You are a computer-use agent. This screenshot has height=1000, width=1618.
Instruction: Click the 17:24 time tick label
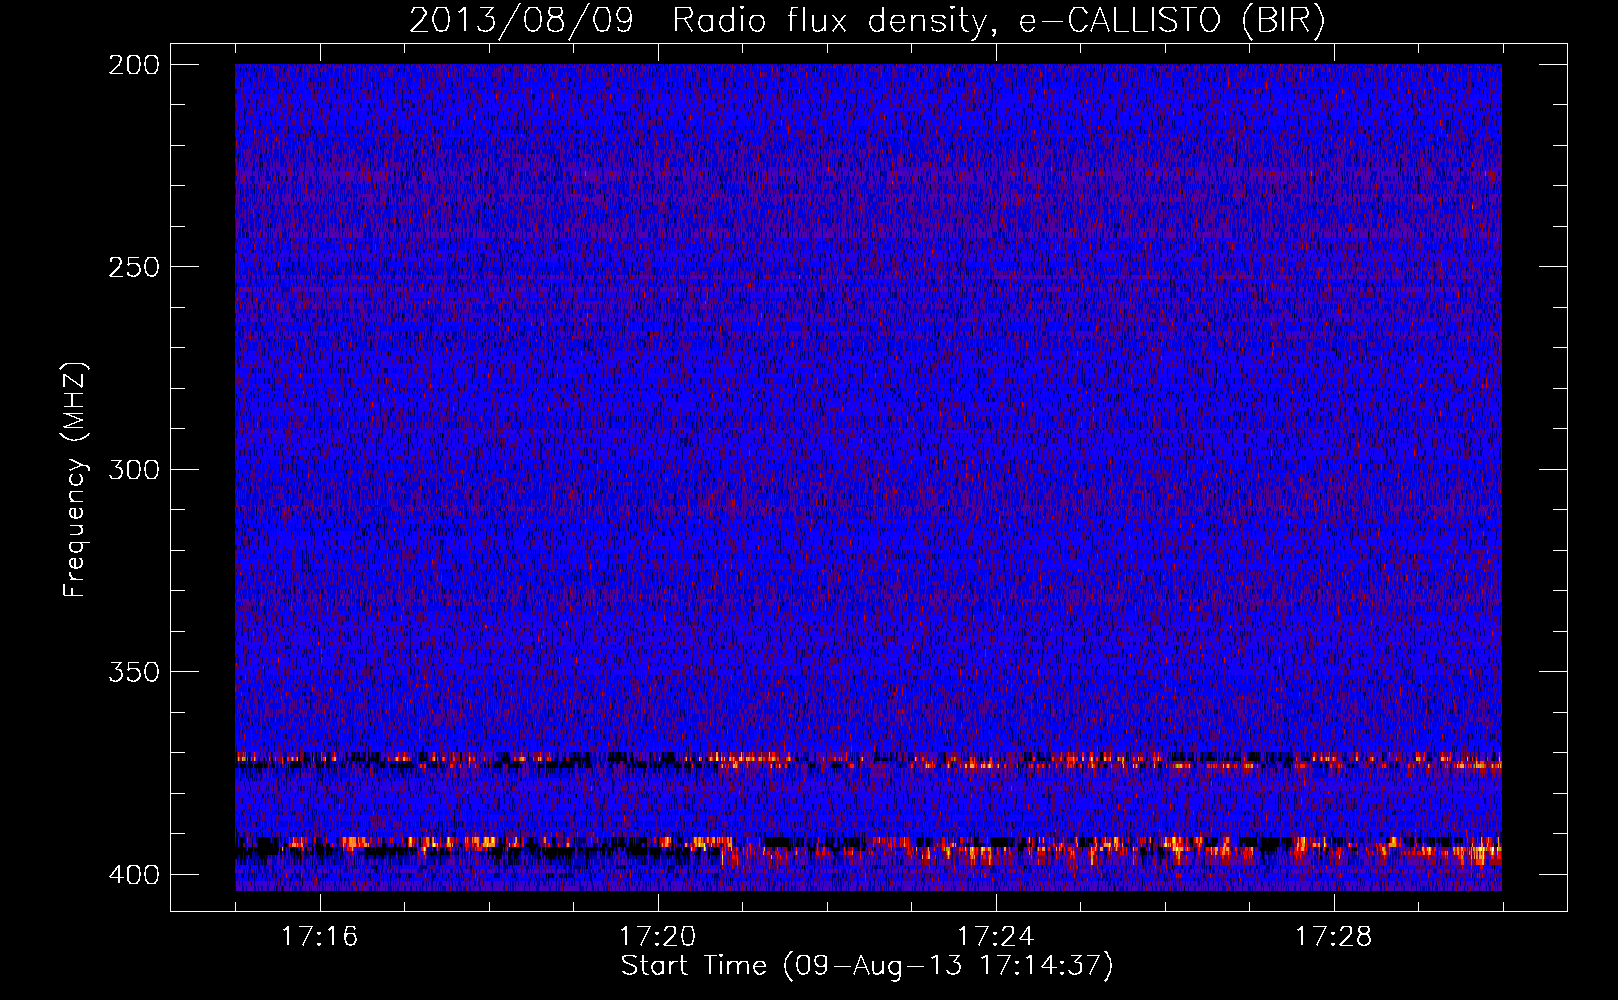pyautogui.click(x=995, y=936)
